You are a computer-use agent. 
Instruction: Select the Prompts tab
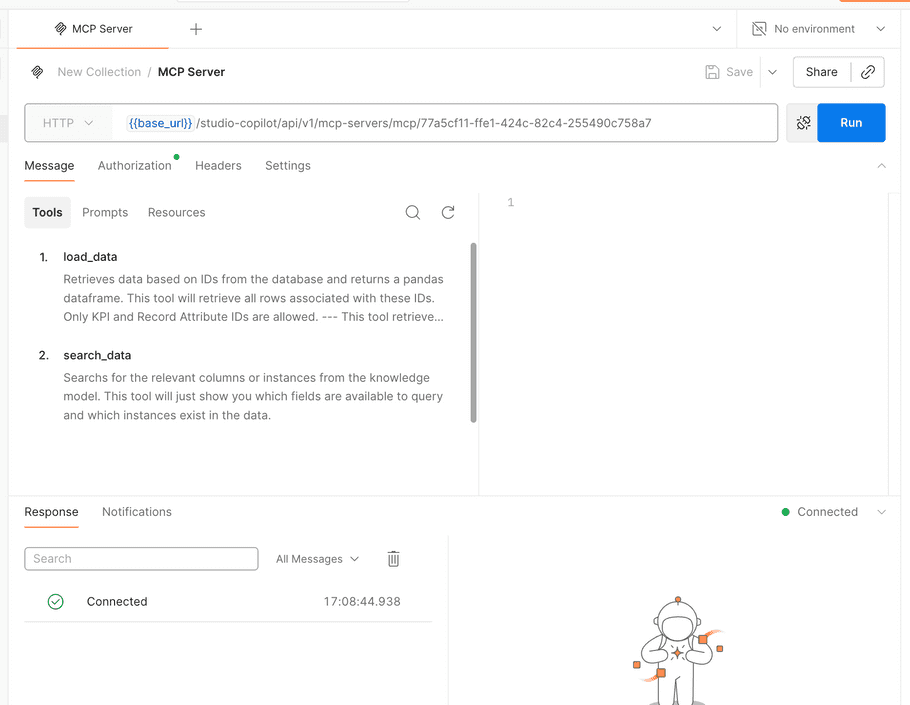pos(105,212)
